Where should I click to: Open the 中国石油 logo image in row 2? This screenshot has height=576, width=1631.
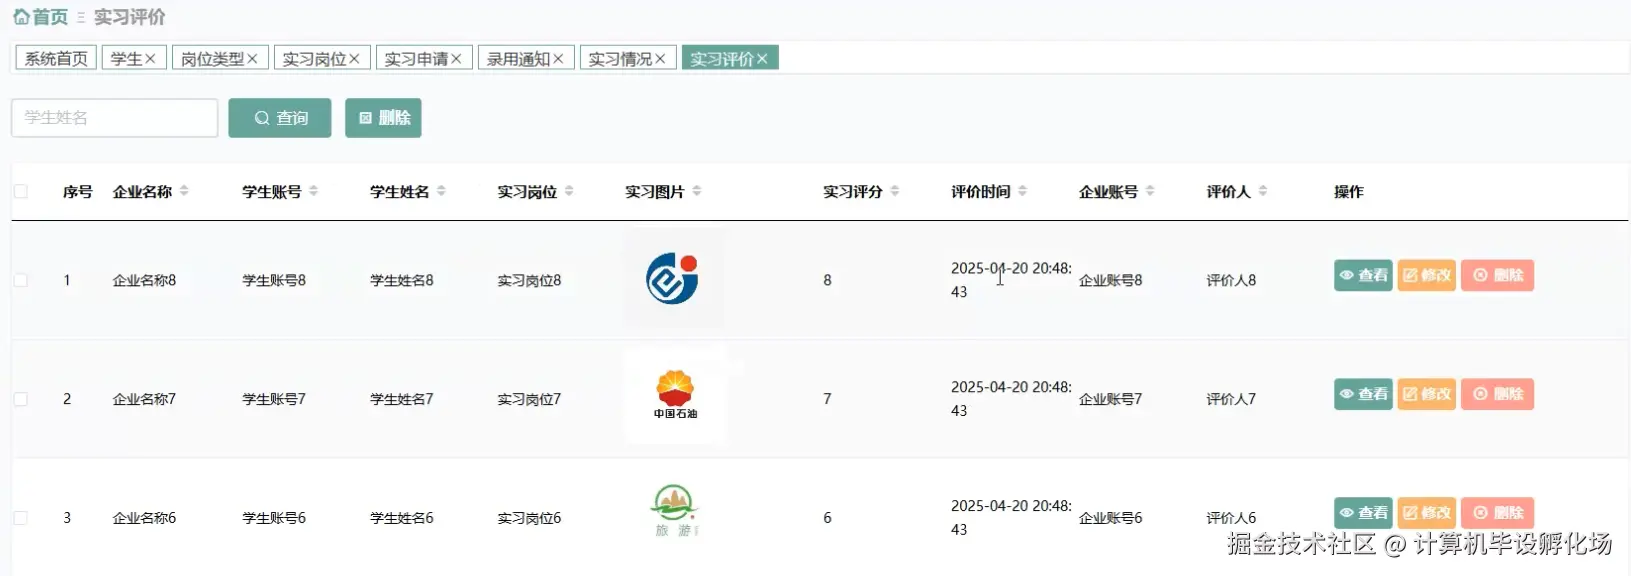pos(674,398)
